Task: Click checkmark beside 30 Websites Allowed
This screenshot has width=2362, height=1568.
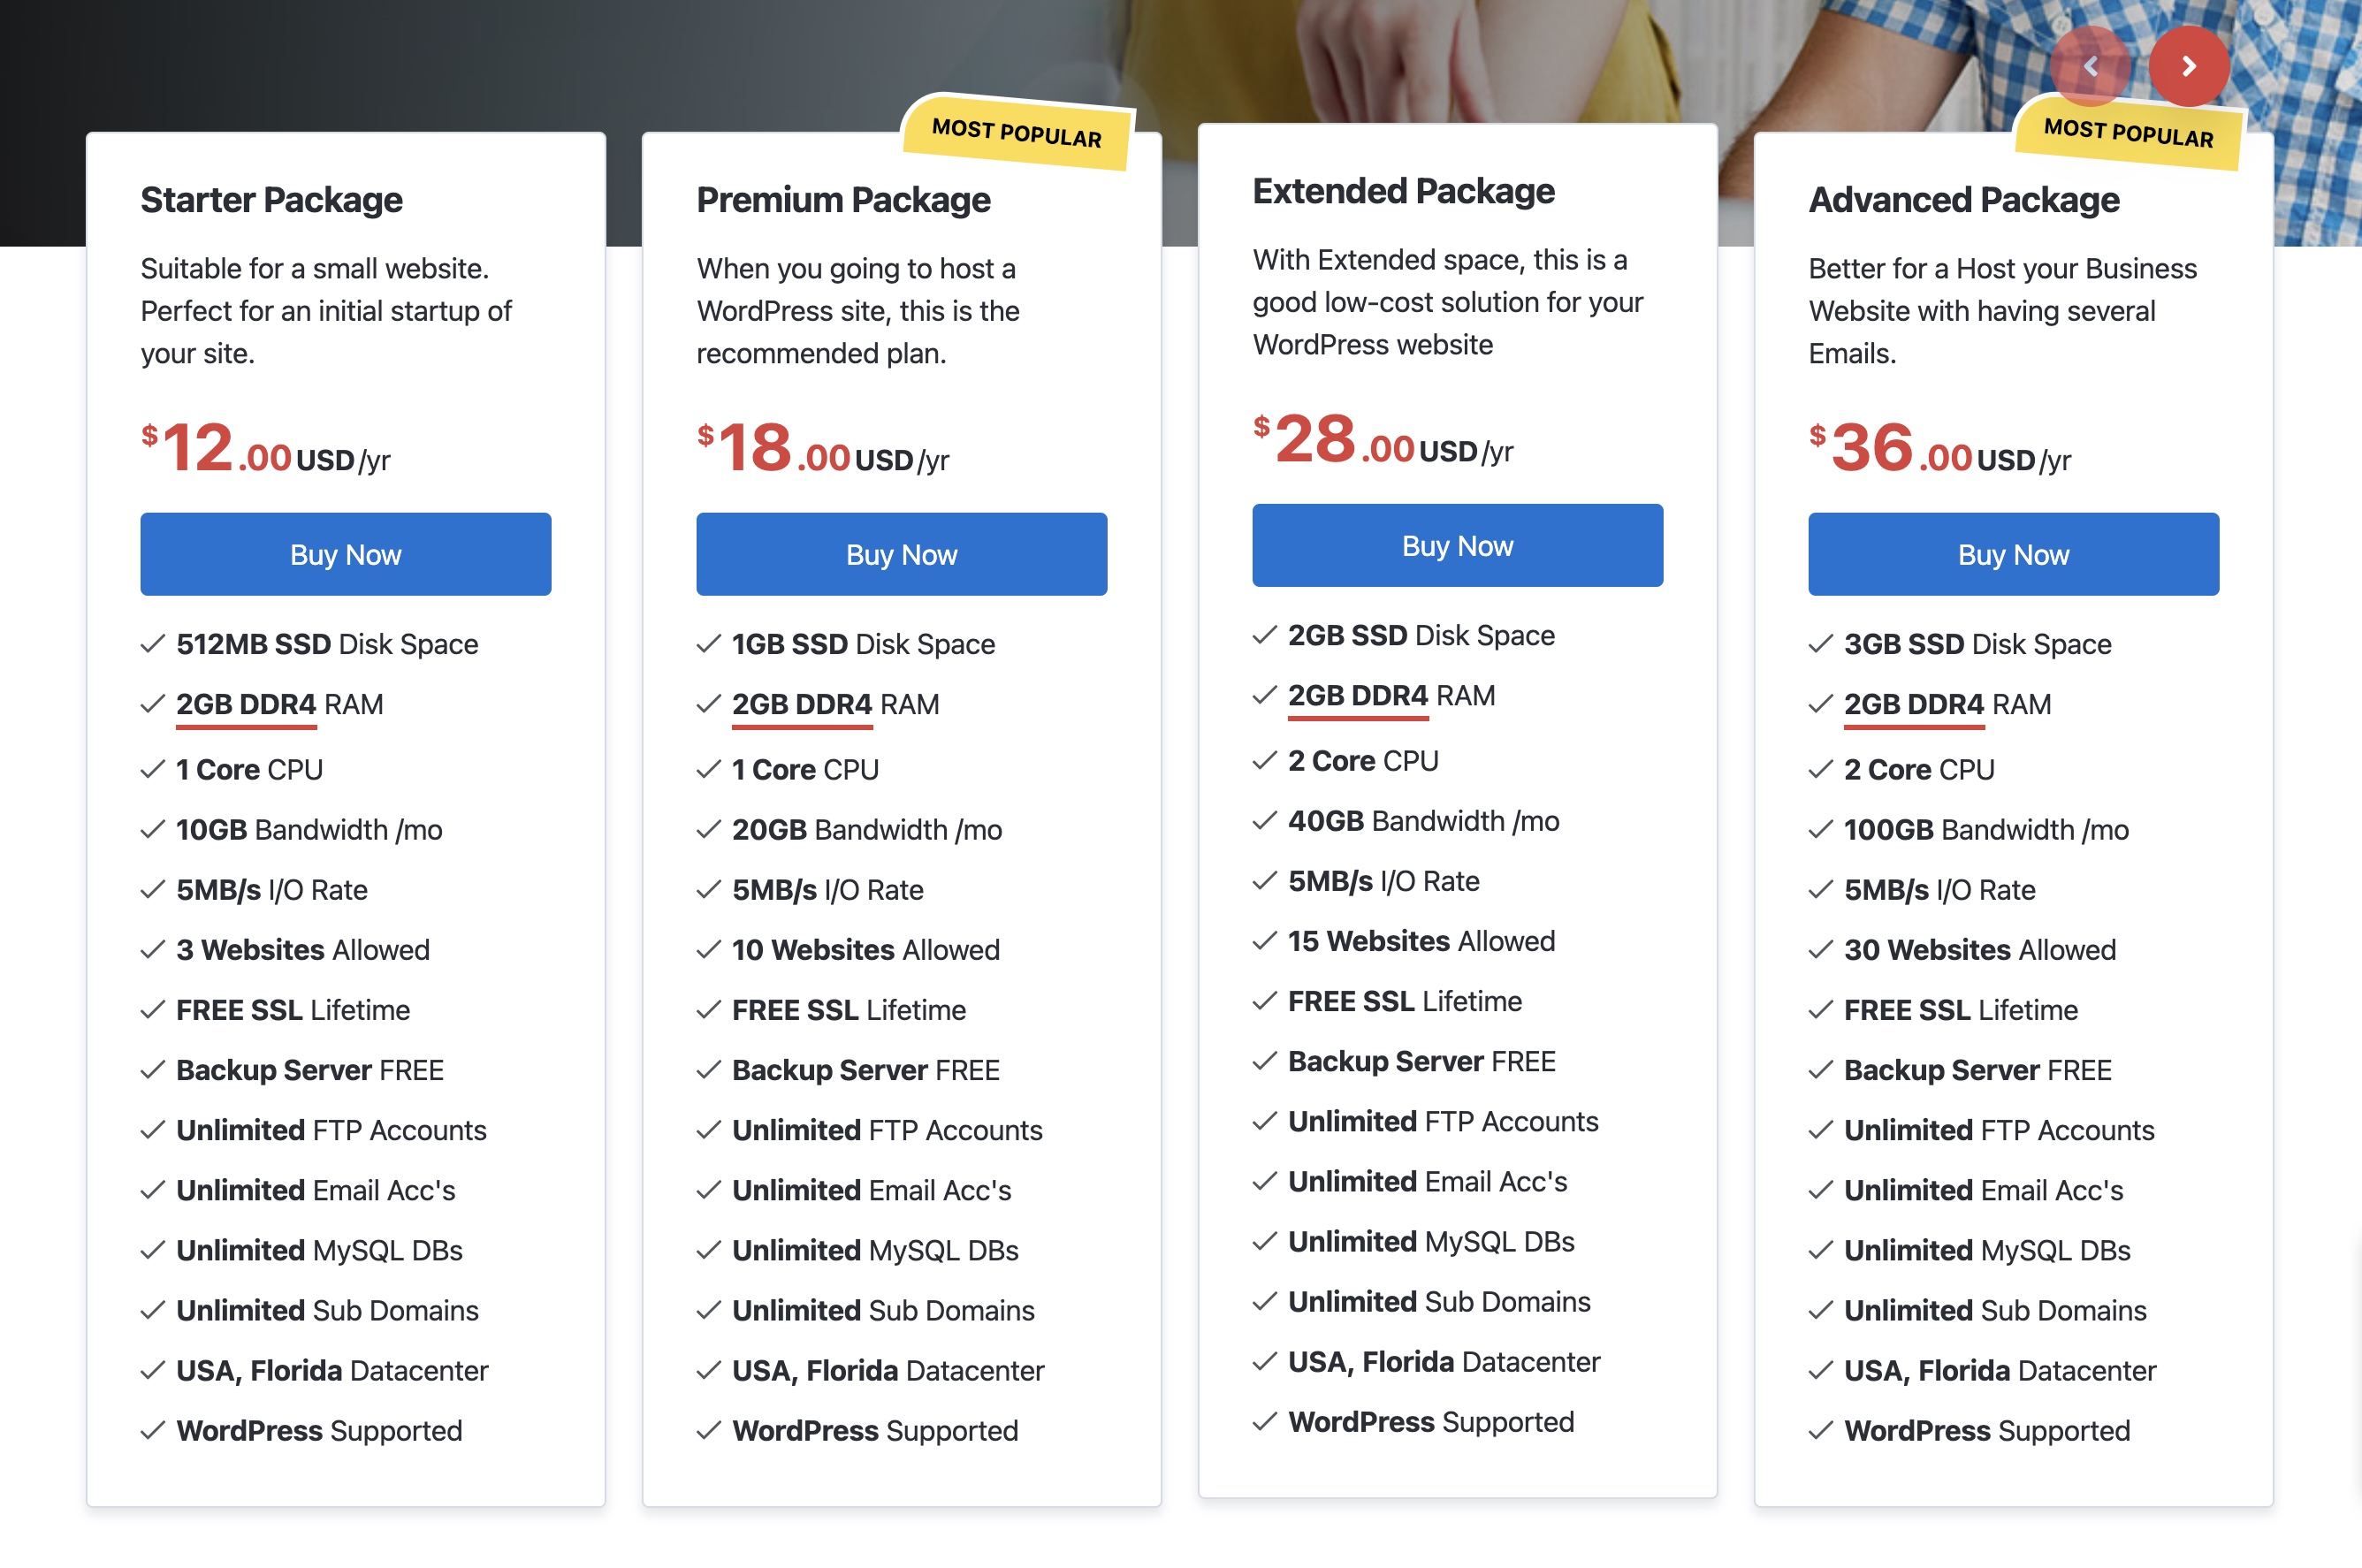Action: (1821, 950)
